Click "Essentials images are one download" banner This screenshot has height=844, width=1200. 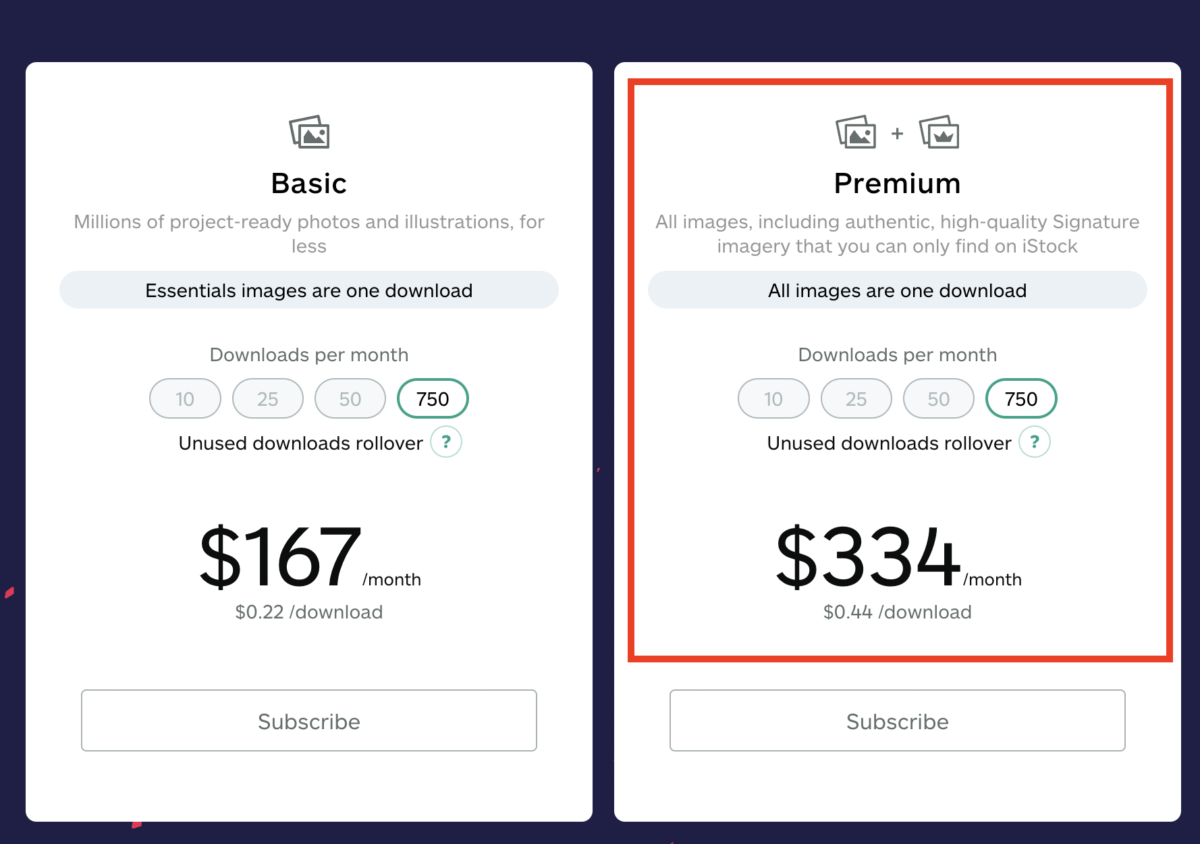[x=309, y=291]
